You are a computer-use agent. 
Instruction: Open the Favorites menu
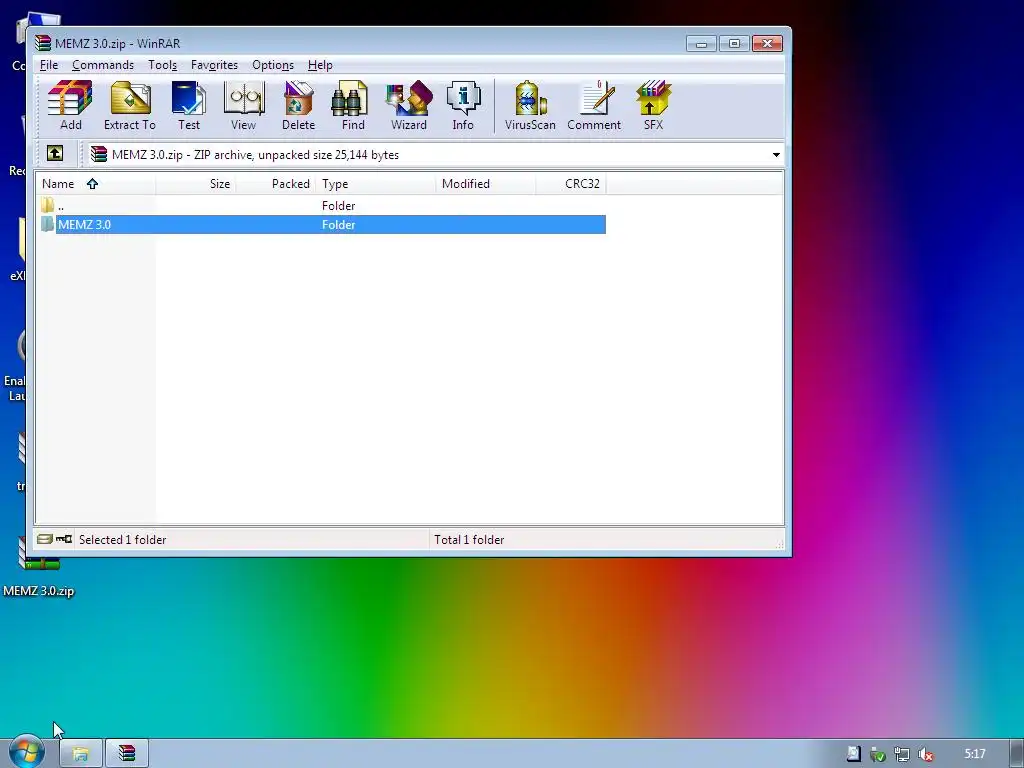tap(214, 65)
